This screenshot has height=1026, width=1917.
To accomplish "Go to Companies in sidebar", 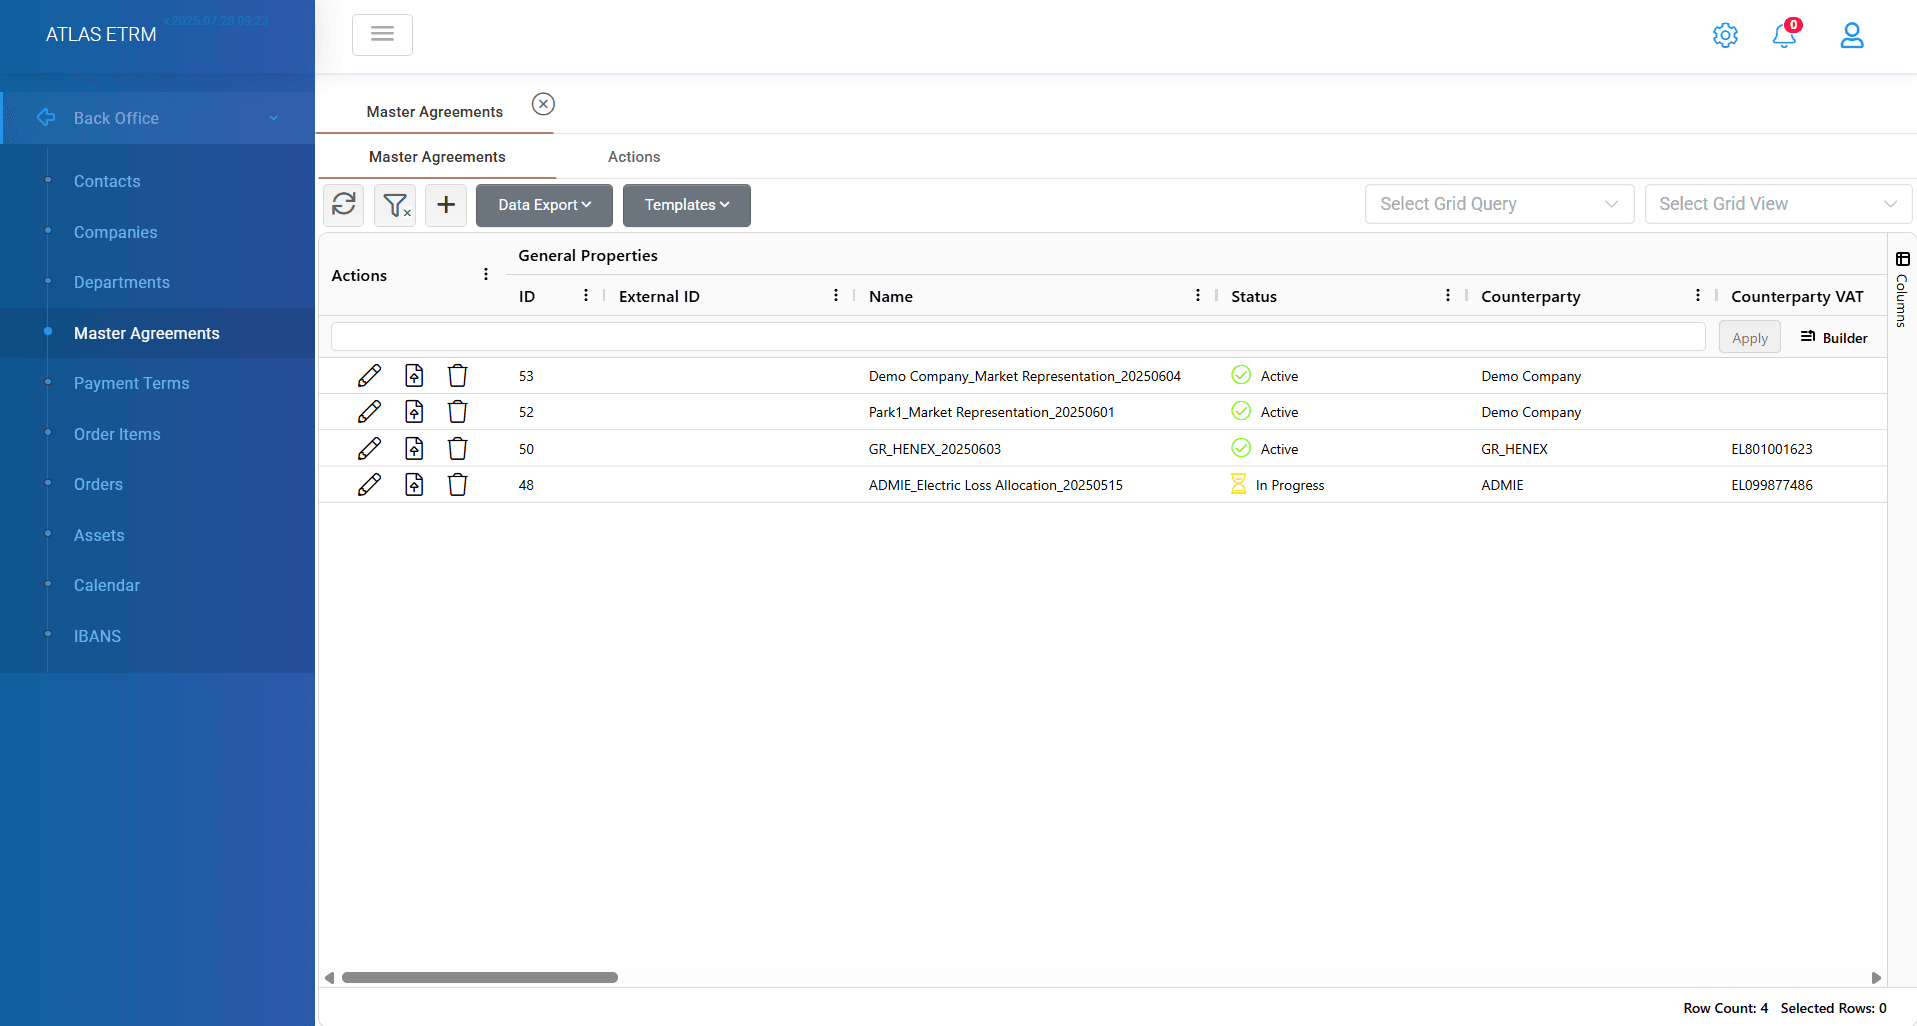I will pos(116,232).
